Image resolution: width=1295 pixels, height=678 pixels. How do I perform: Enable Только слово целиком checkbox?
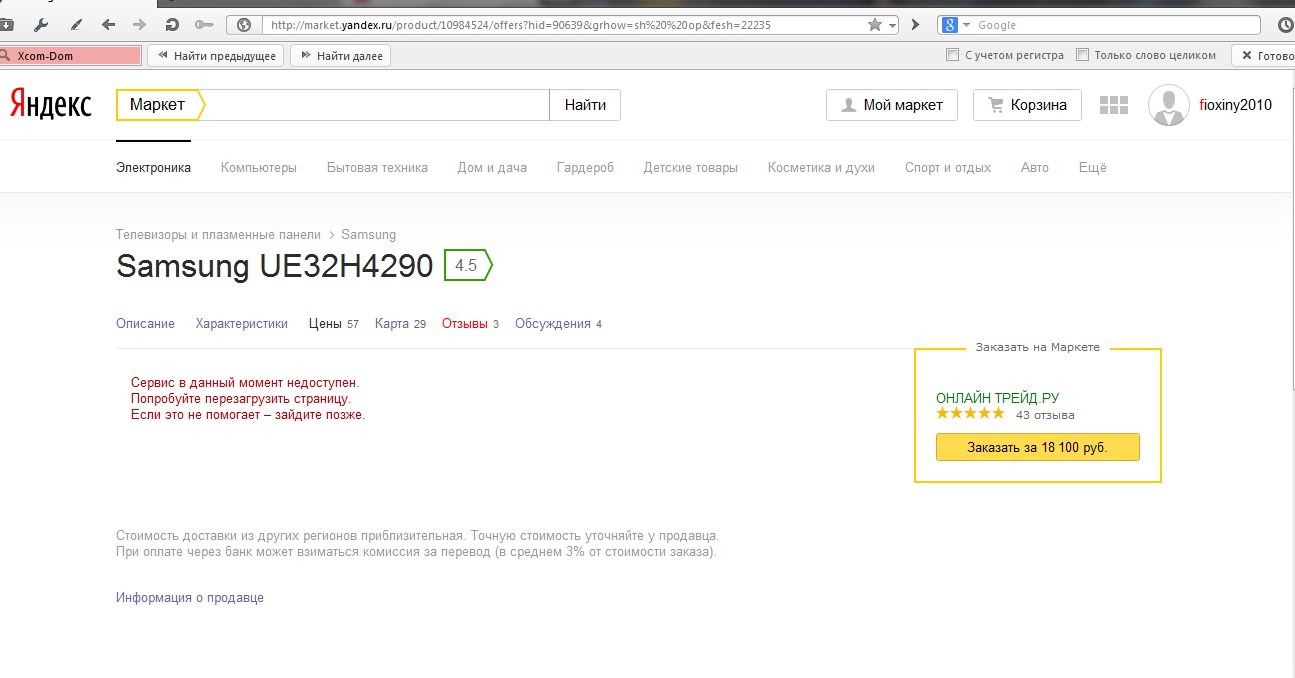pyautogui.click(x=1082, y=55)
